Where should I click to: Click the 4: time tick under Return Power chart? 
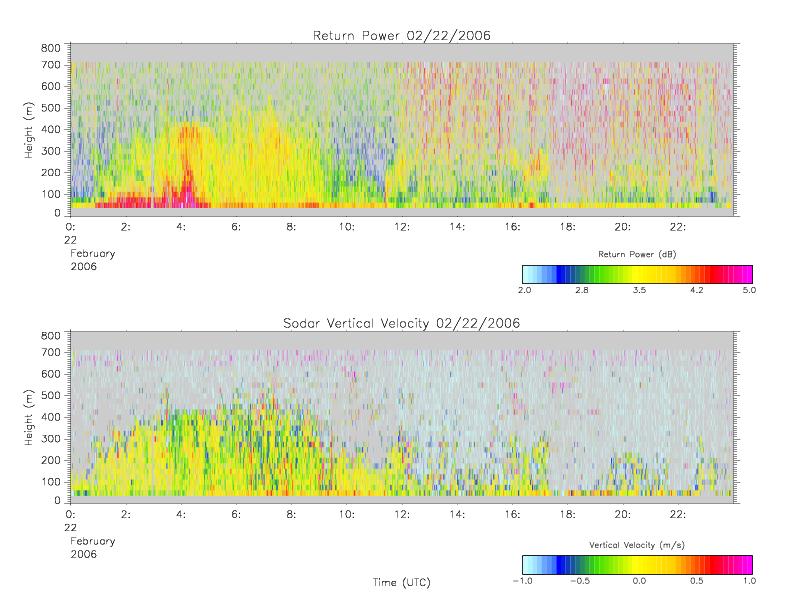point(181,227)
